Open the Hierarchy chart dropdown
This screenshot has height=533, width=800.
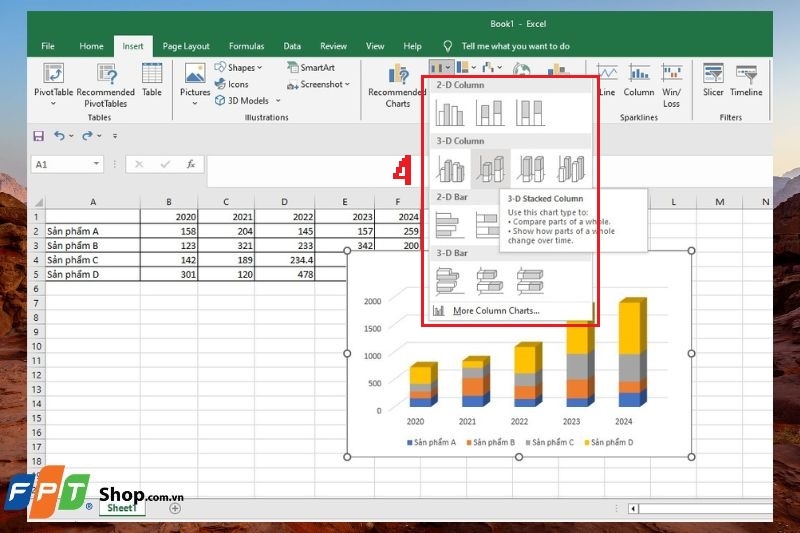pos(466,67)
